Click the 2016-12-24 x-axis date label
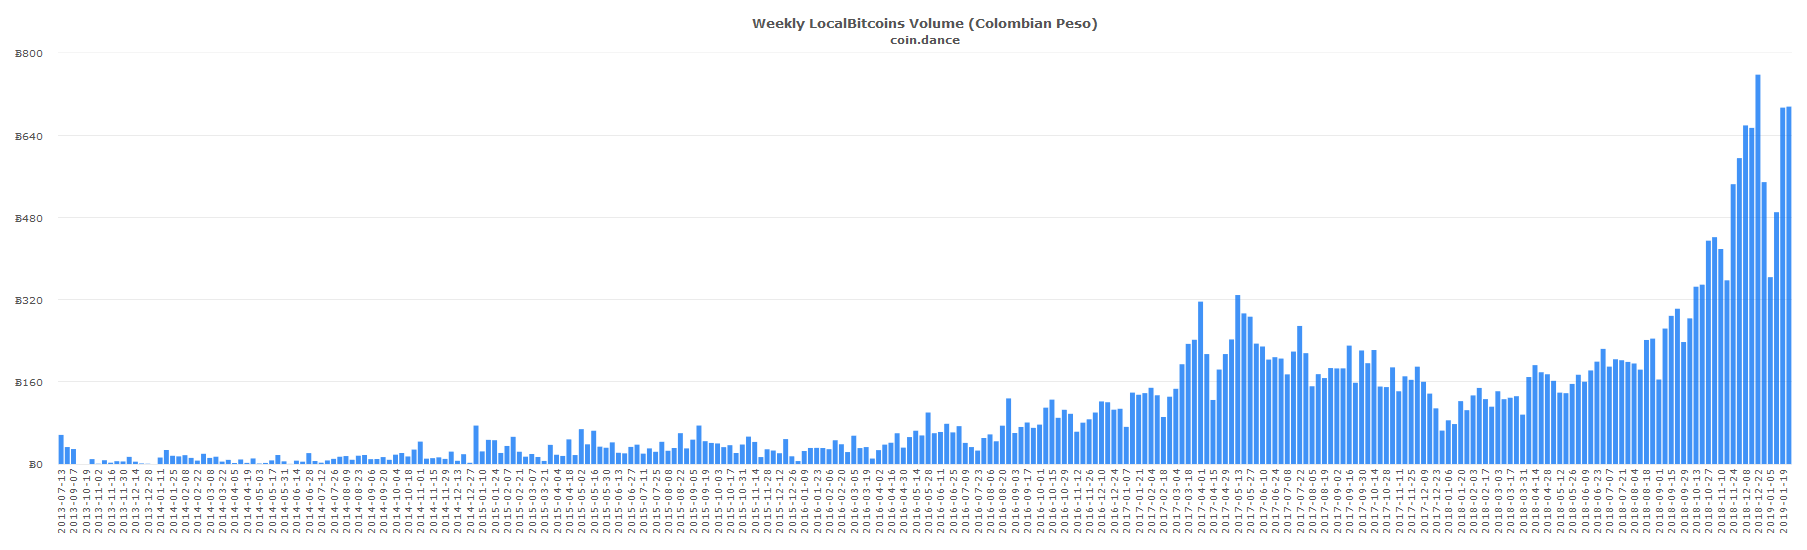This screenshot has width=1807, height=550. click(1114, 501)
